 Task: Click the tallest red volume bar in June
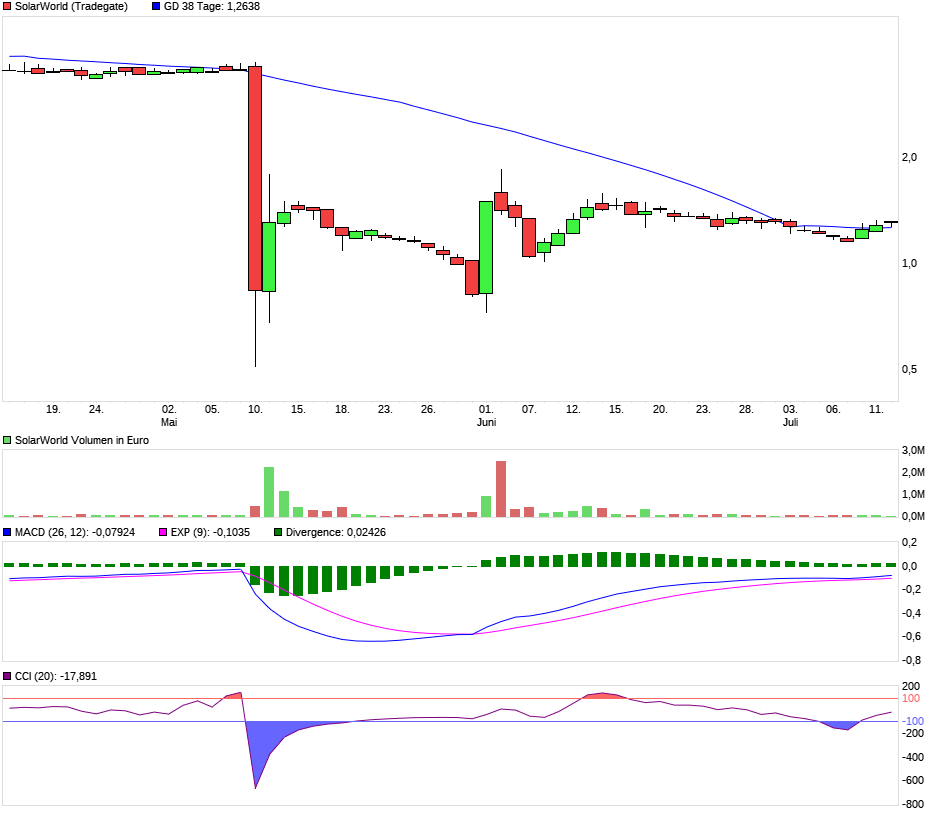(x=501, y=489)
